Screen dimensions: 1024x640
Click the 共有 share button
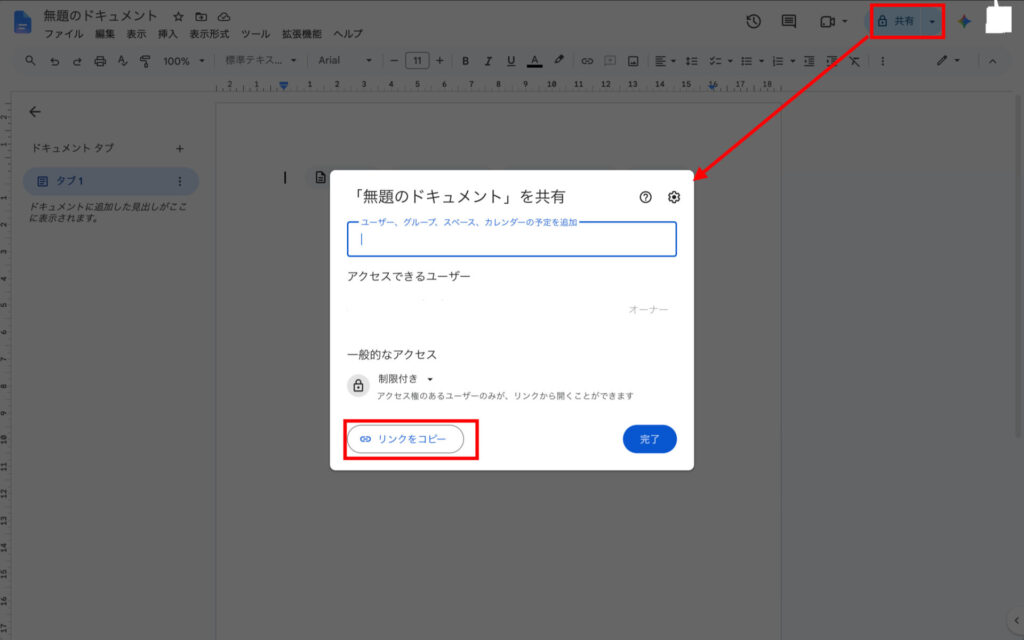(x=896, y=21)
